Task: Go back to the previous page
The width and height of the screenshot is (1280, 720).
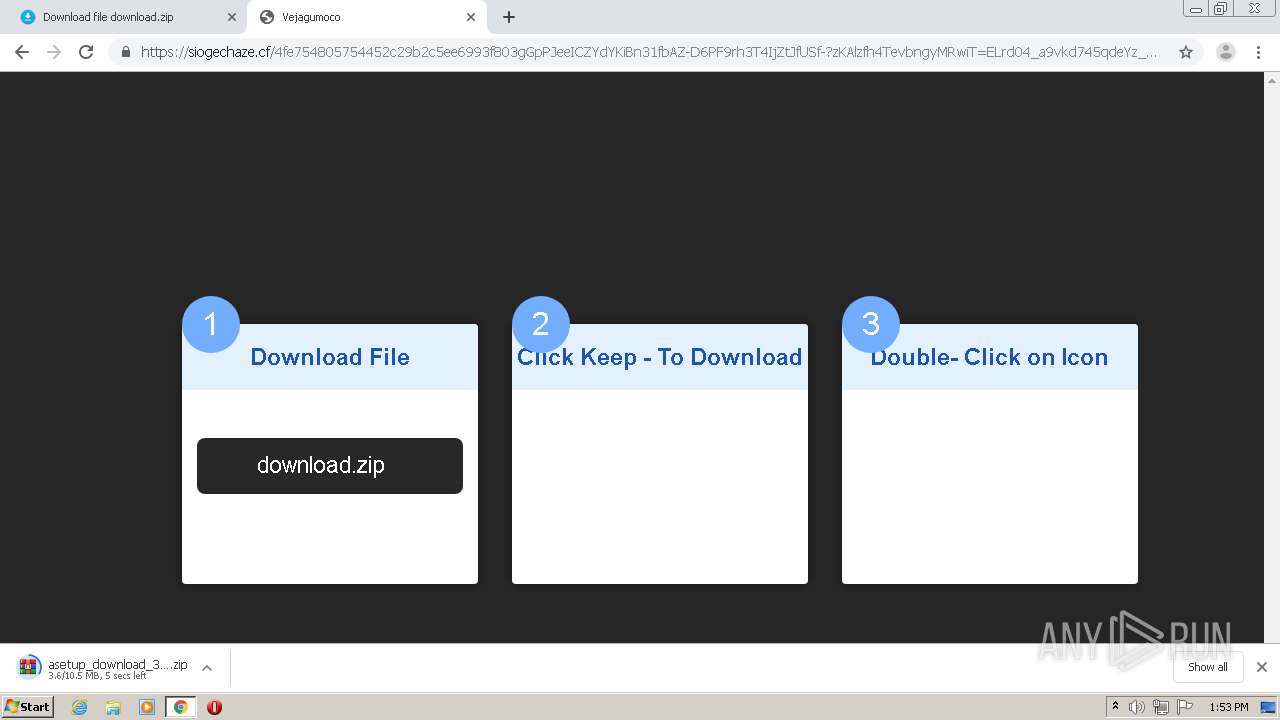Action: (x=22, y=52)
